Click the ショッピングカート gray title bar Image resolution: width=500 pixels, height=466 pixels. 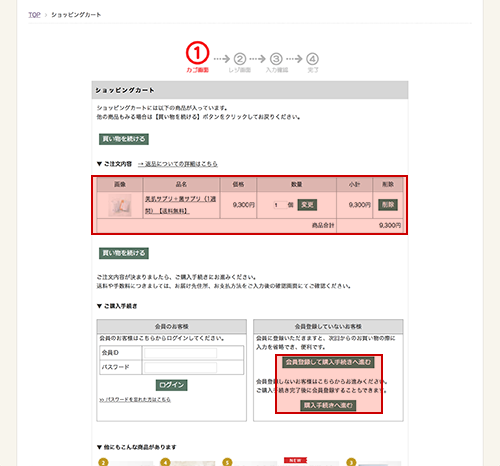[x=250, y=90]
